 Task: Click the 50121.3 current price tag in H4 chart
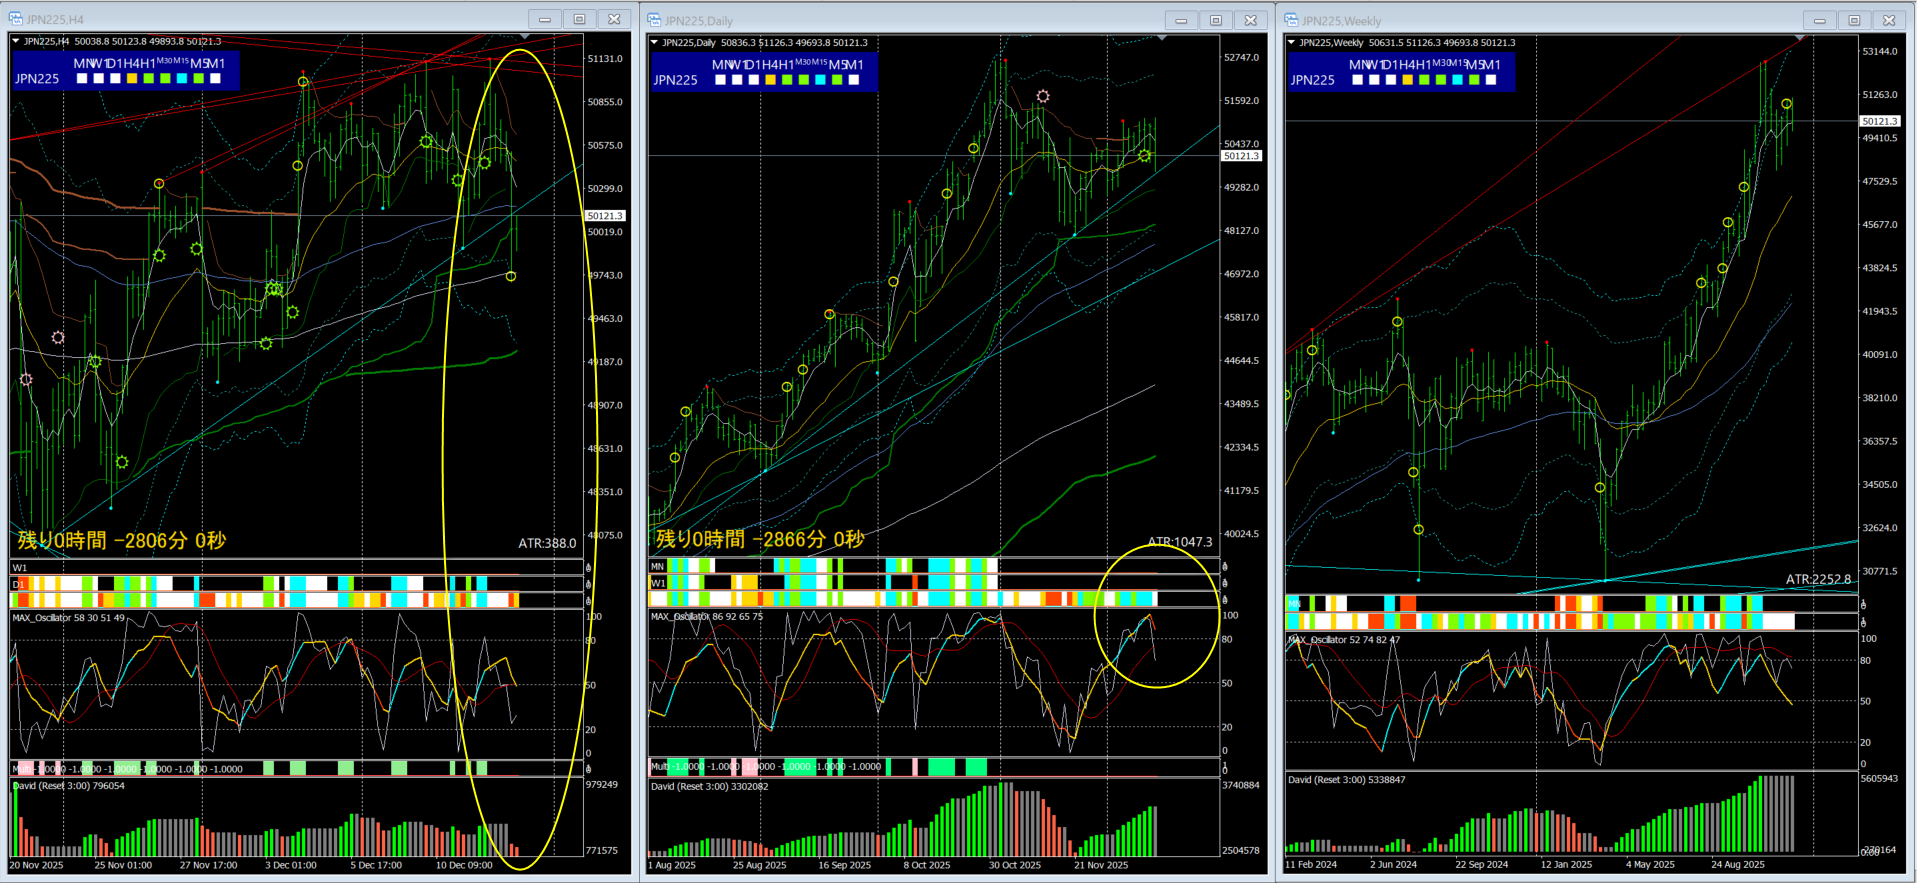click(x=605, y=216)
